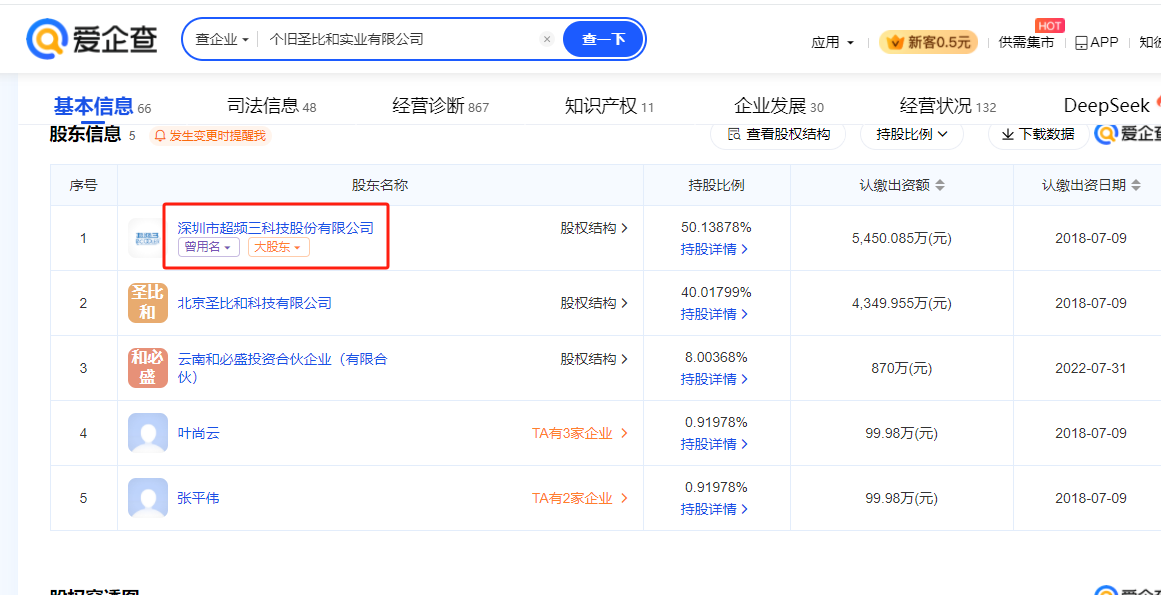The image size is (1161, 595).
Task: Open 深圳市超频三科技 company logo thumbnail
Action: coord(147,238)
